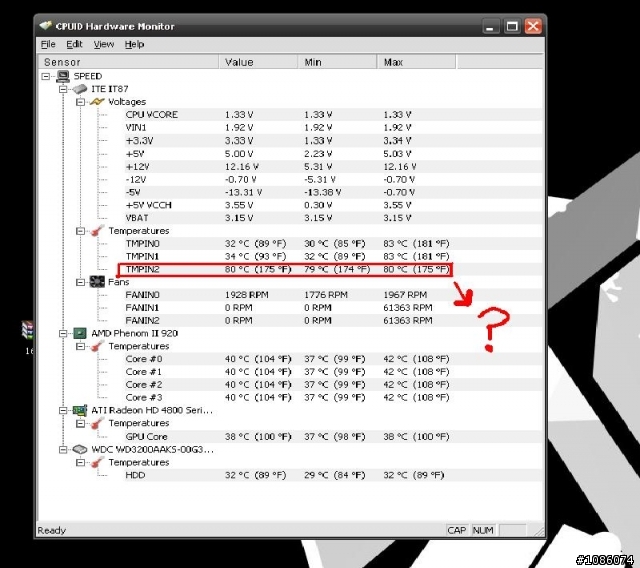Image resolution: width=640 pixels, height=568 pixels.
Task: Select the CPU VCORE row
Action: (333, 115)
